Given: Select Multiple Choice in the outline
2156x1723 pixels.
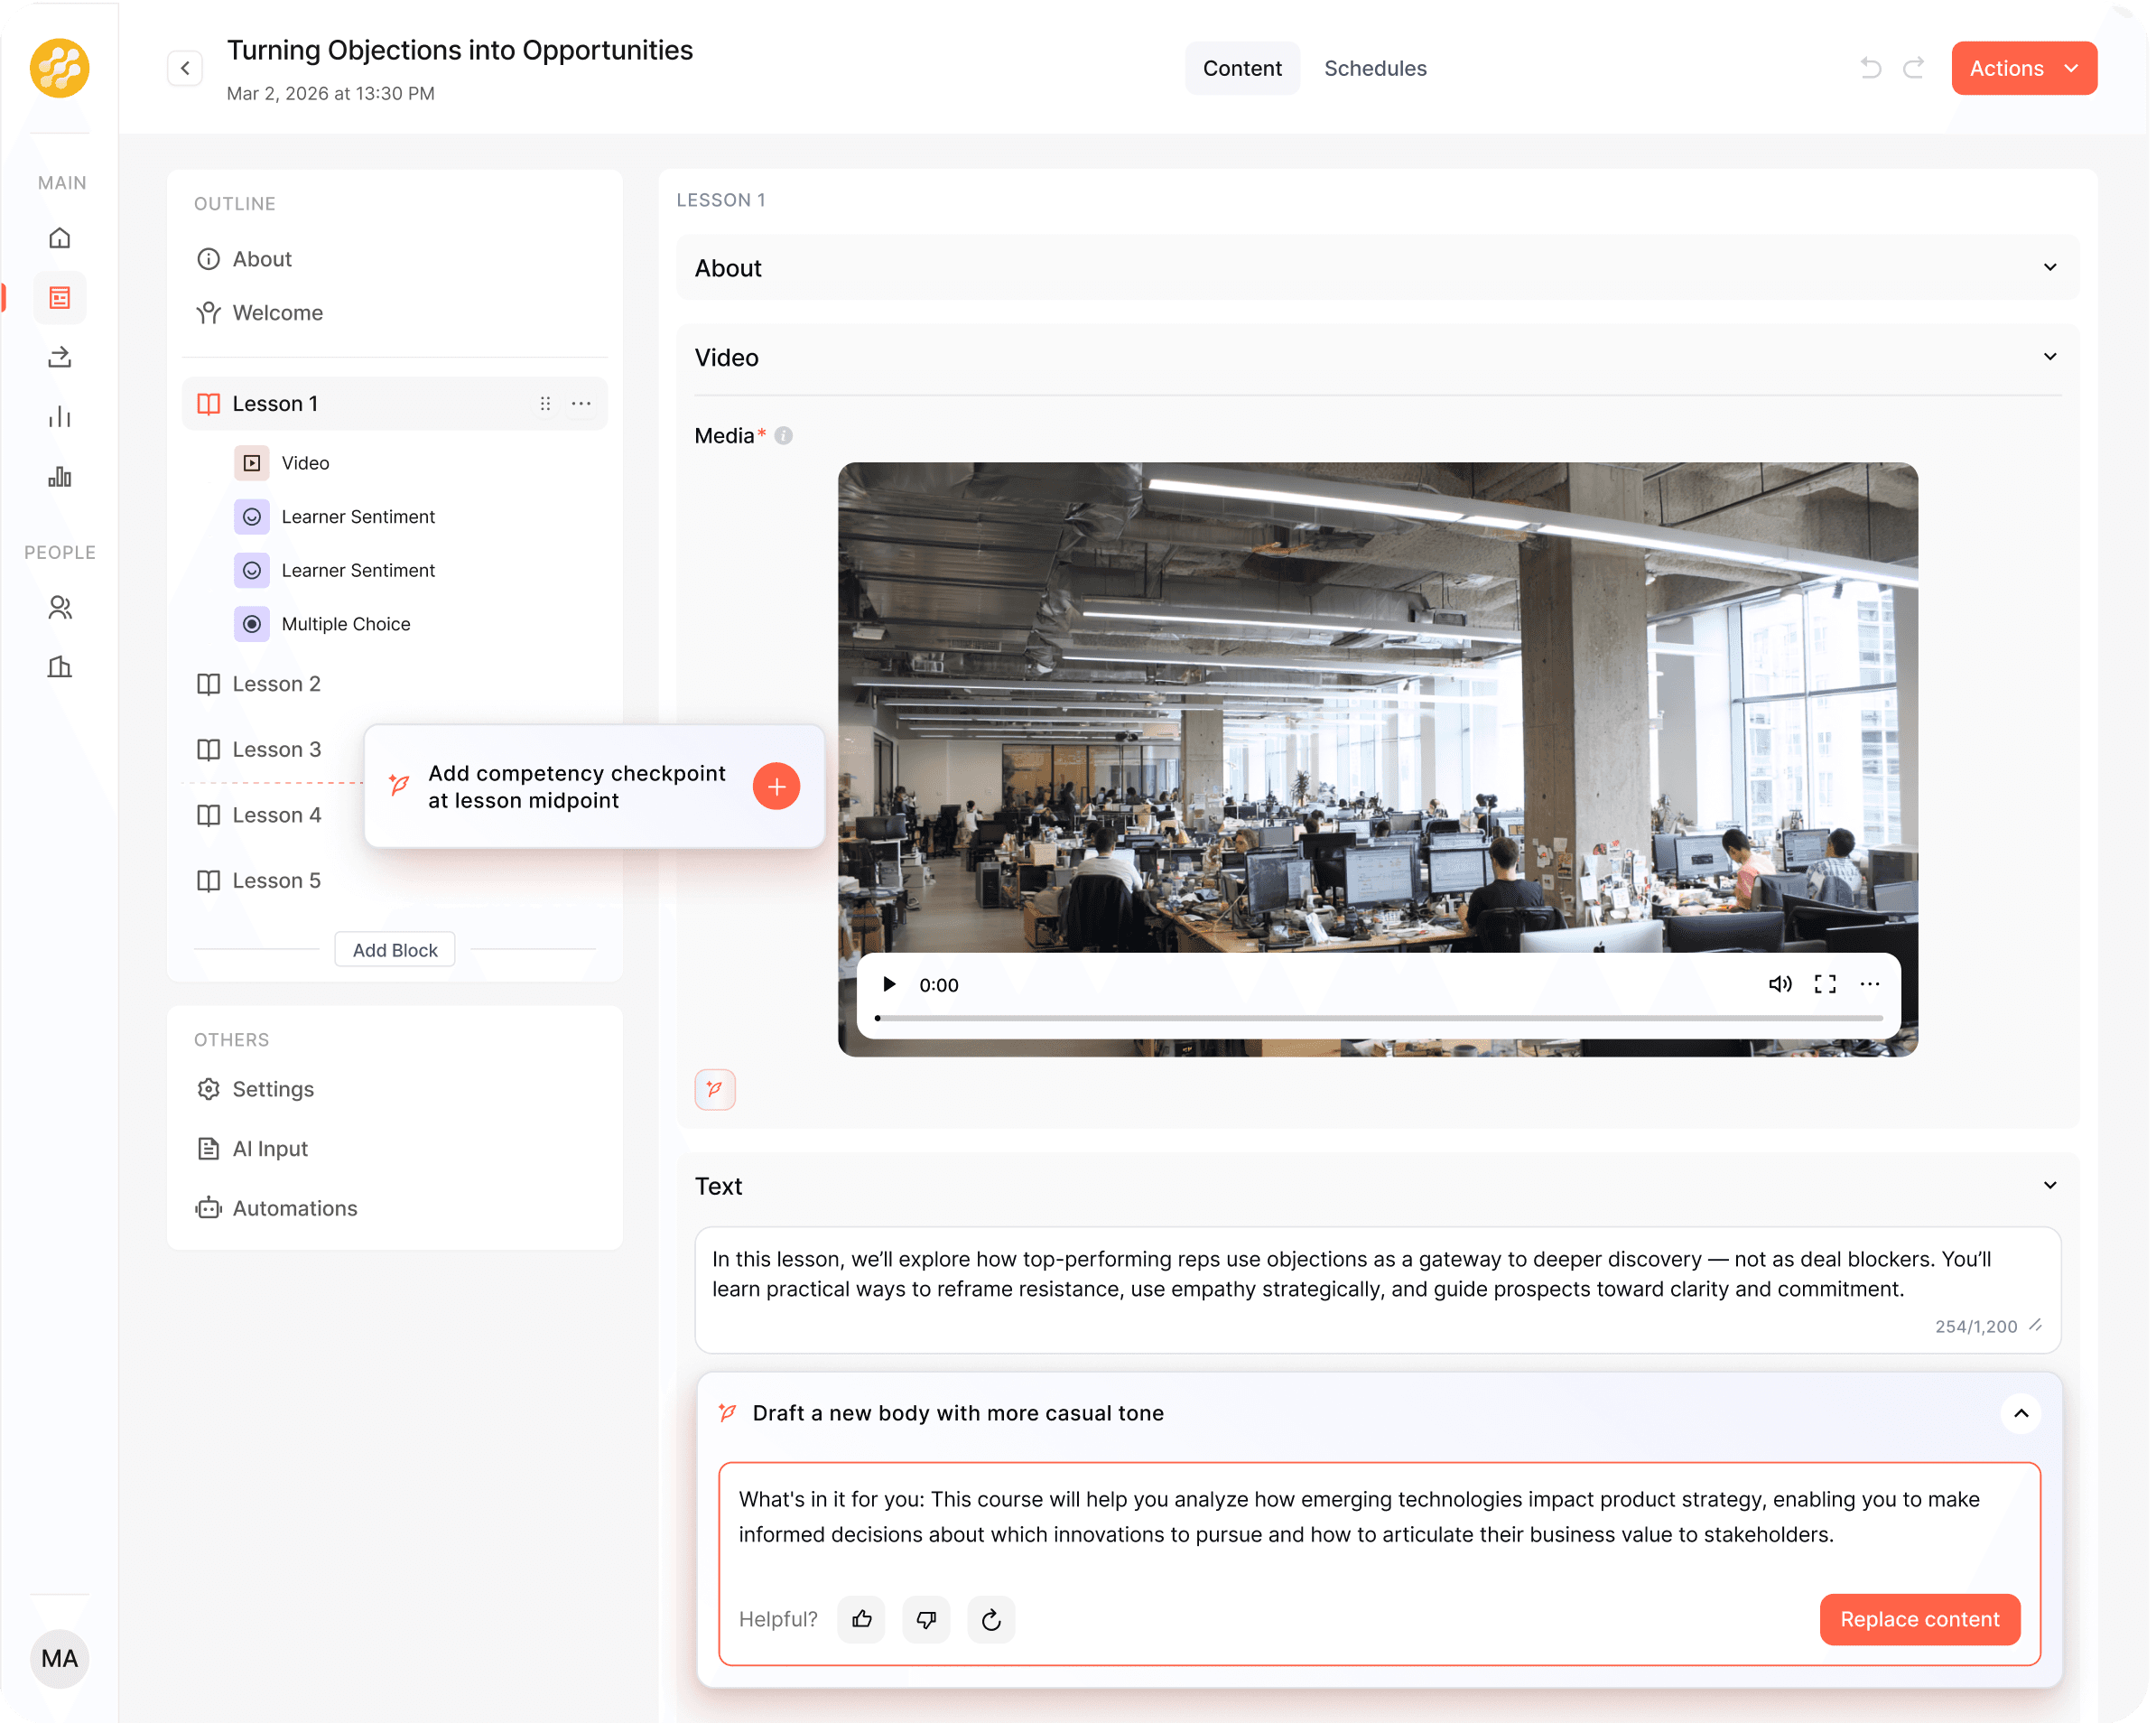Looking at the screenshot, I should coord(346,624).
